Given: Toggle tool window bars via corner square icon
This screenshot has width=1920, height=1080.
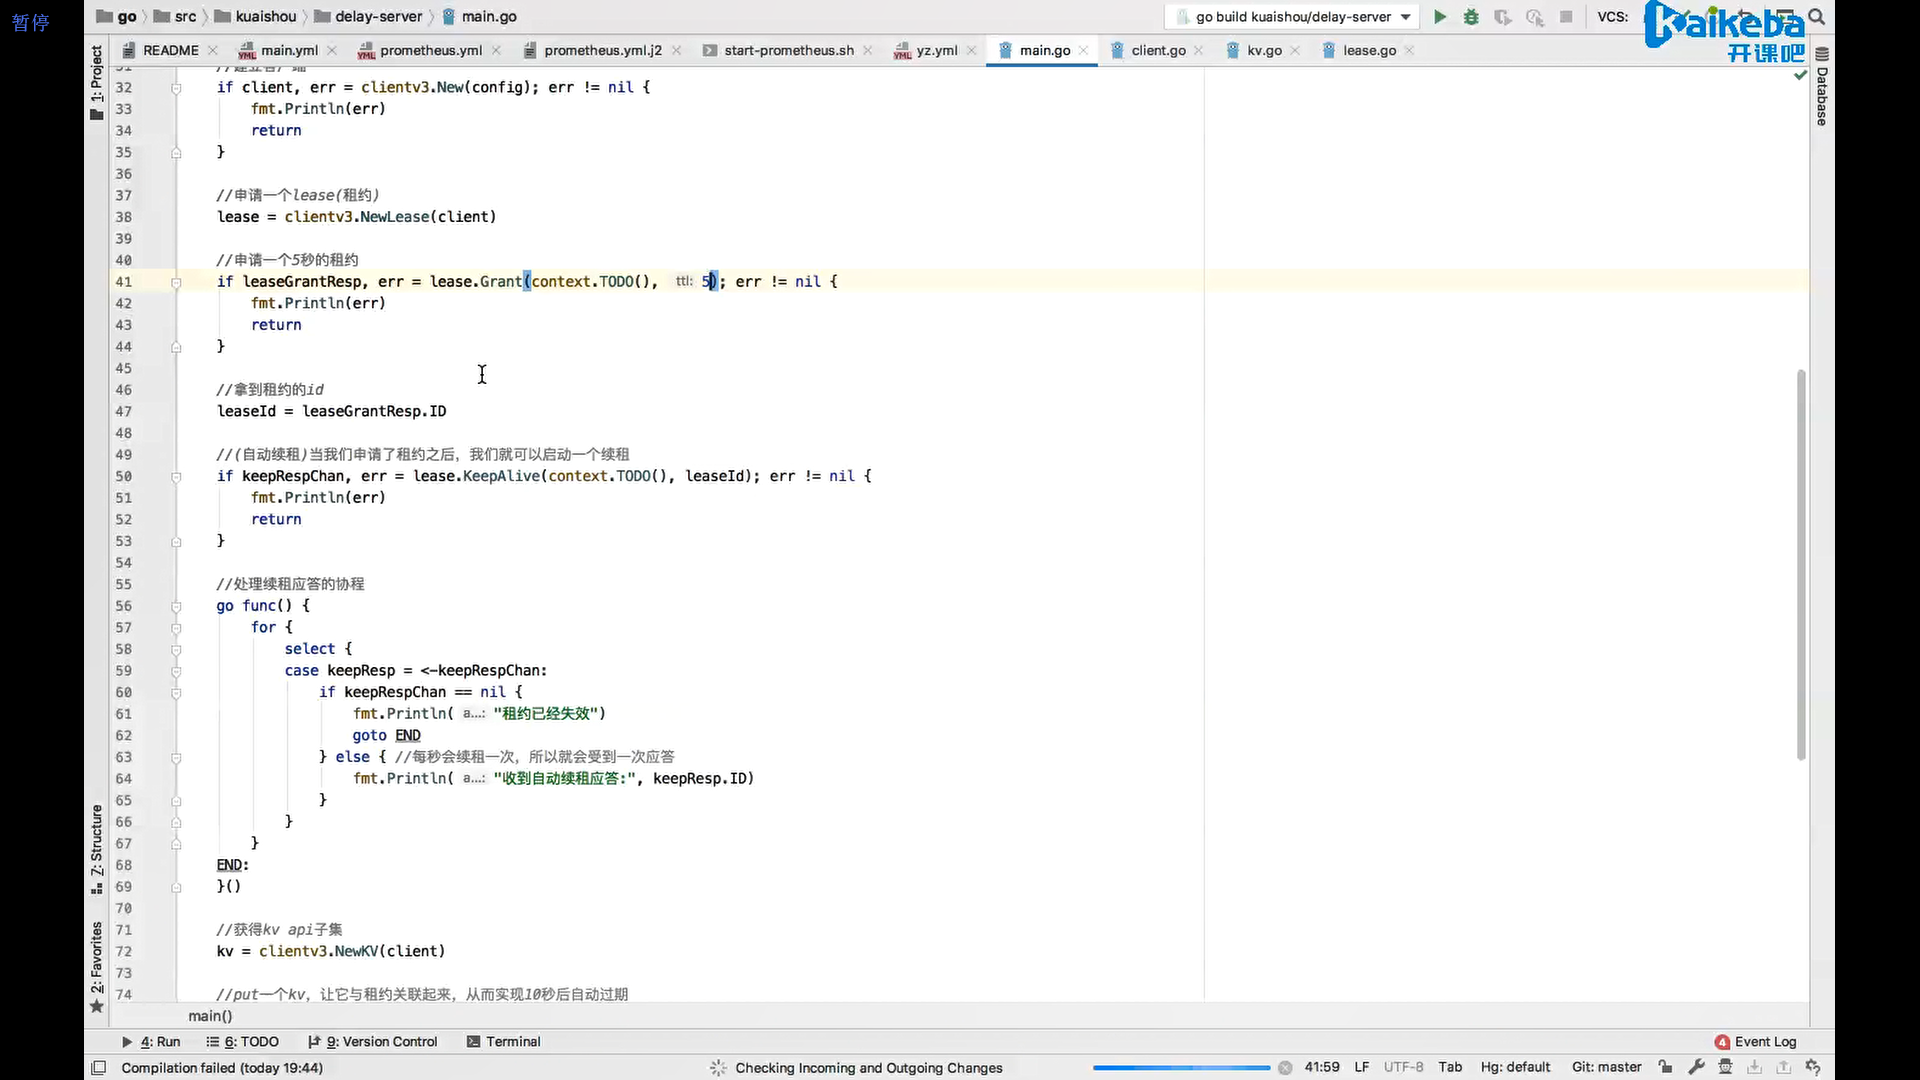Looking at the screenshot, I should pyautogui.click(x=98, y=1068).
